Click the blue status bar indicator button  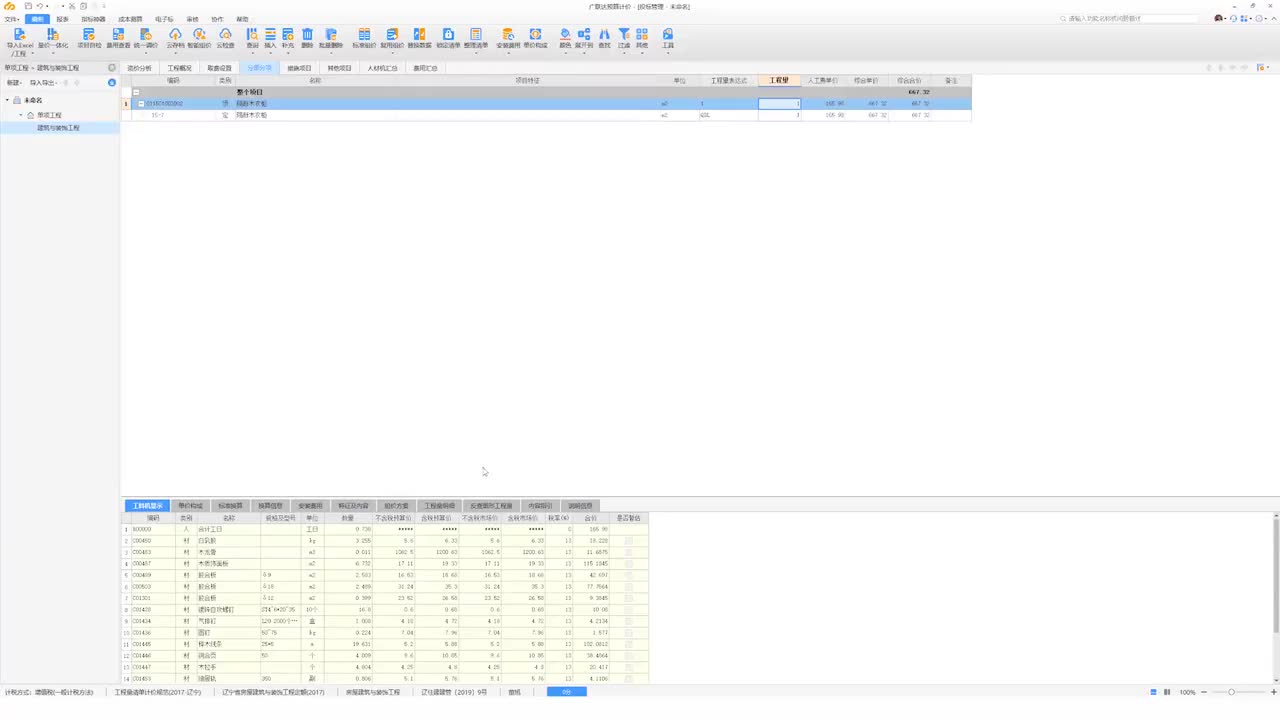tap(566, 692)
